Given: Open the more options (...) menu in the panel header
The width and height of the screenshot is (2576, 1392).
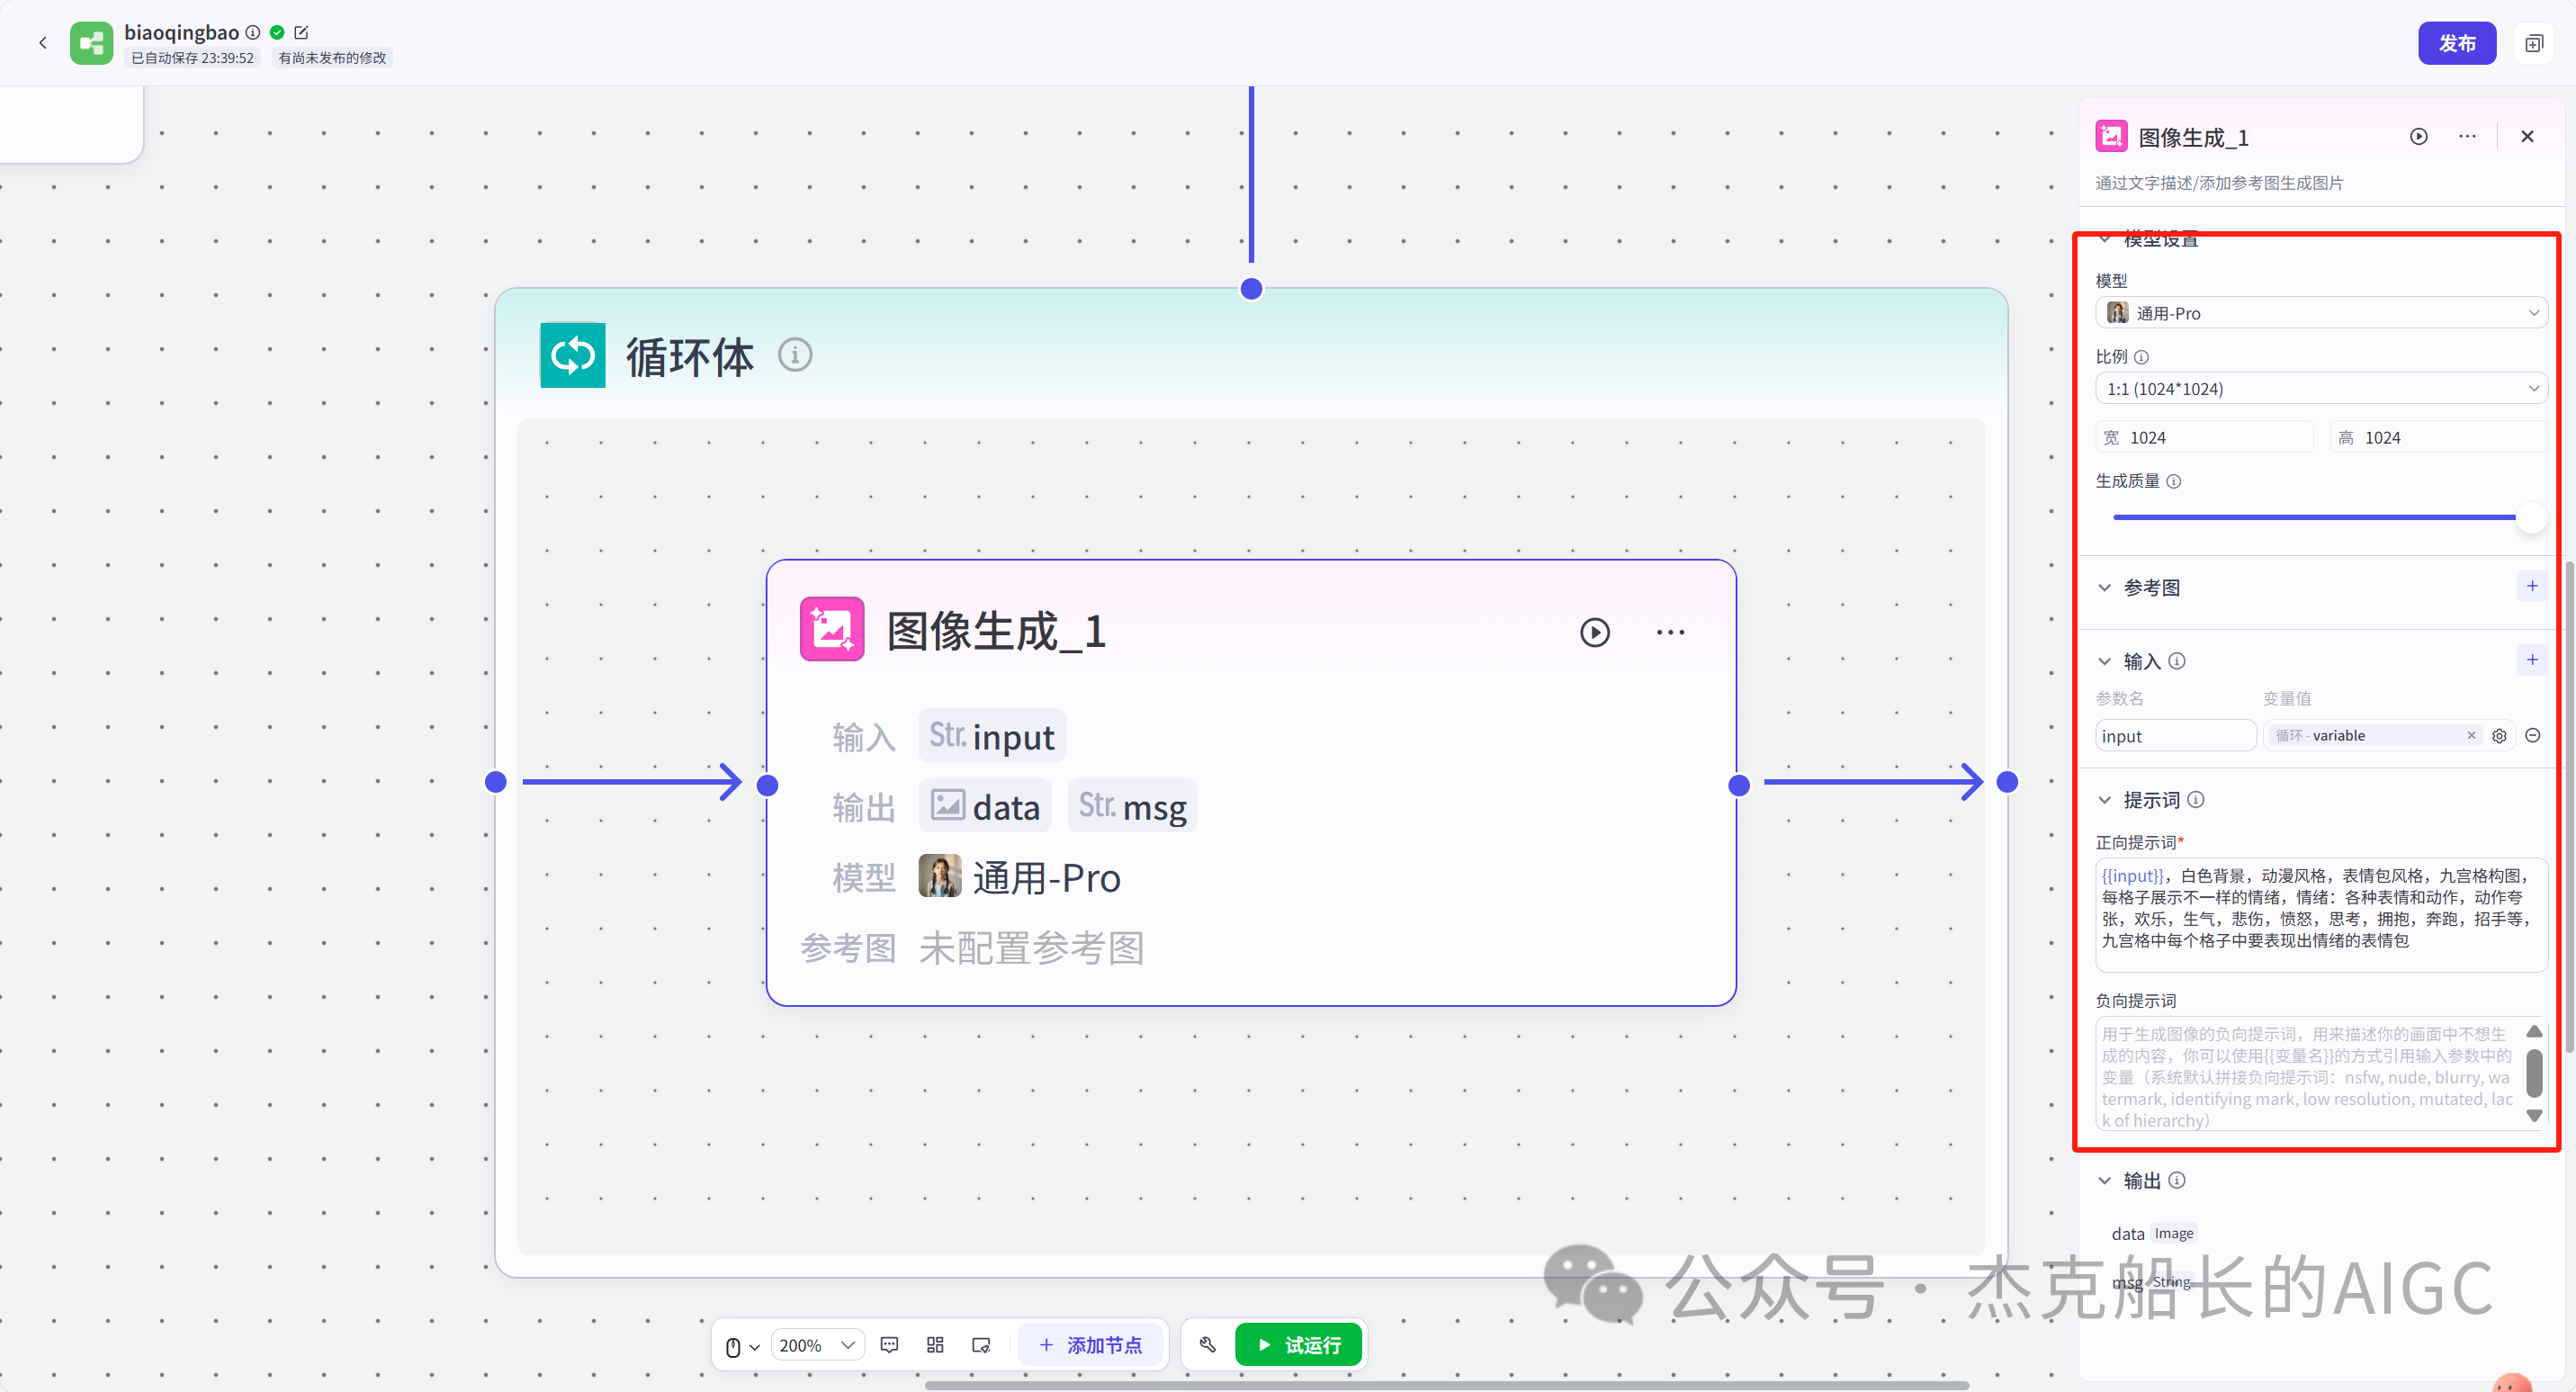Looking at the screenshot, I should pos(2466,136).
